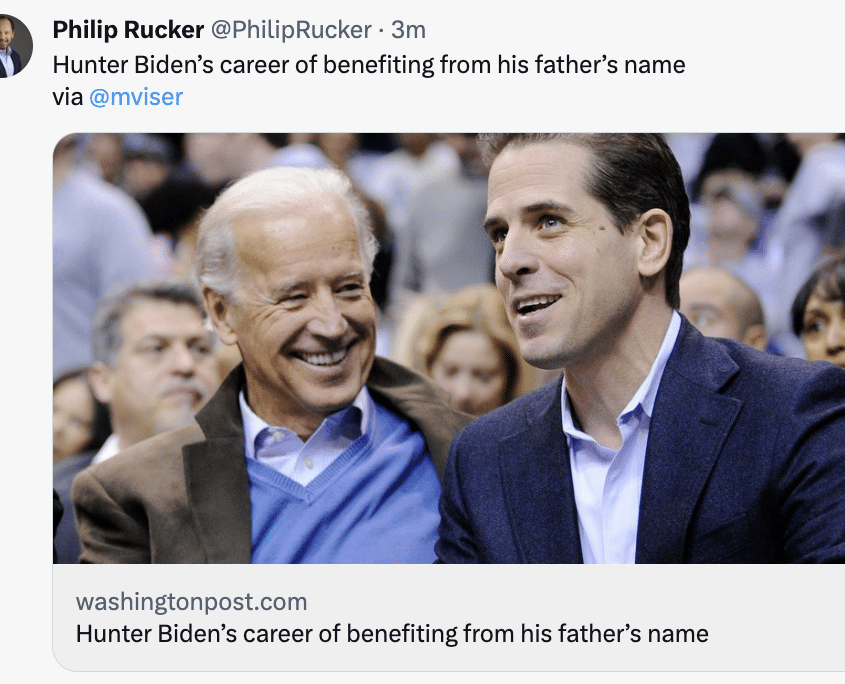Open Philip Rucker's profile avatar
Viewport: 845px width, 684px height.
pyautogui.click(x=12, y=46)
